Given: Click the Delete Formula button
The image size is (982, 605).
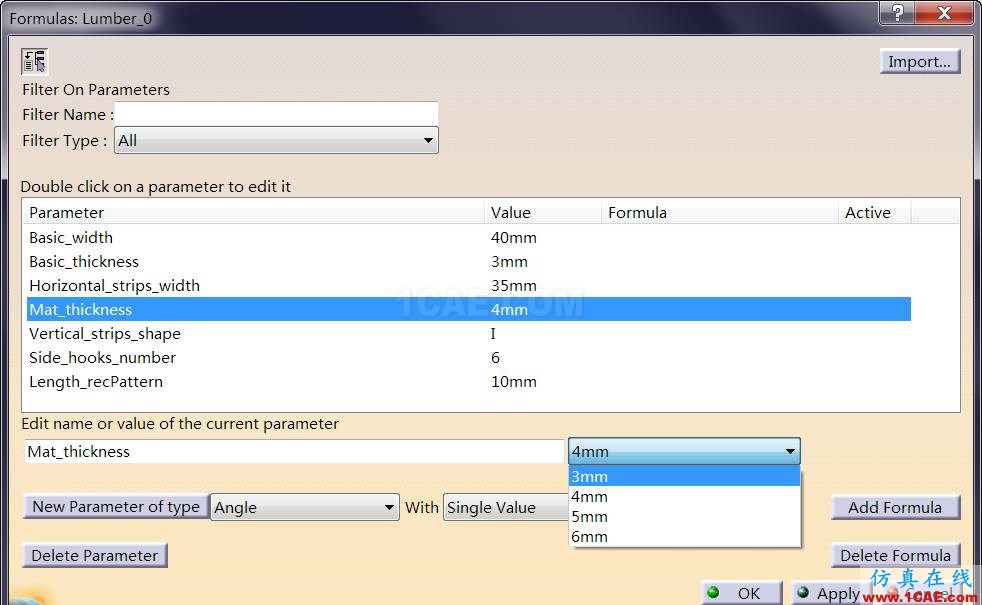Looking at the screenshot, I should (x=895, y=556).
